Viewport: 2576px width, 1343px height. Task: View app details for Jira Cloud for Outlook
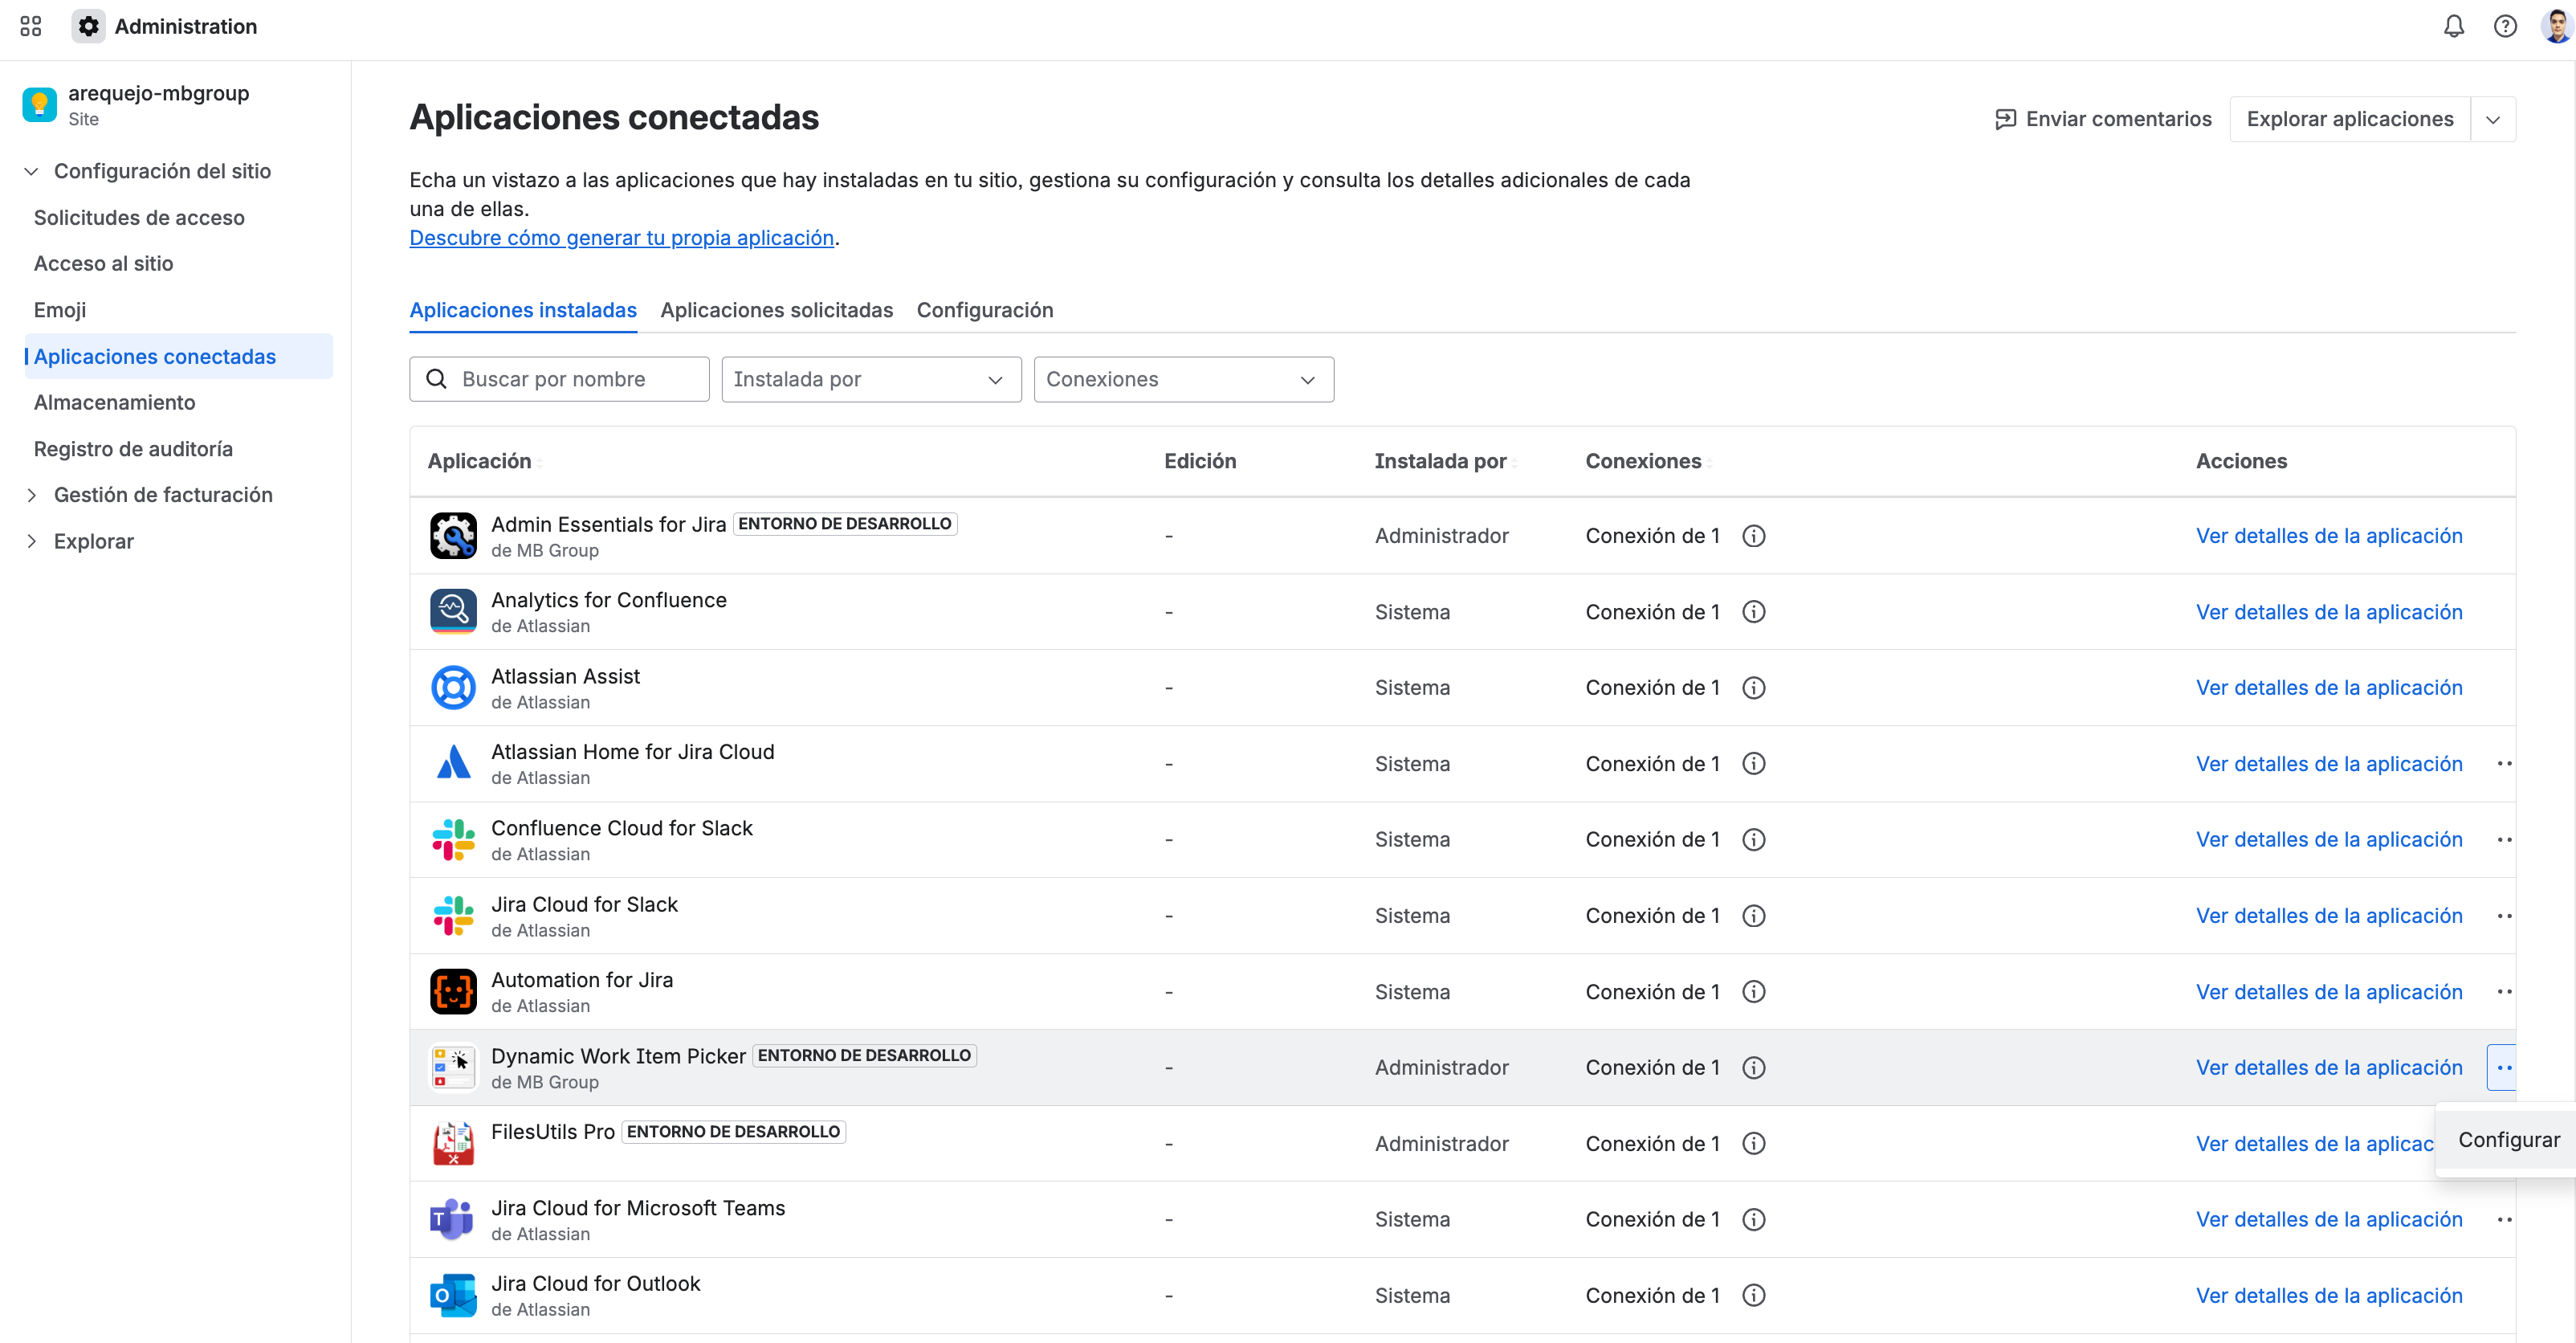point(2328,1296)
